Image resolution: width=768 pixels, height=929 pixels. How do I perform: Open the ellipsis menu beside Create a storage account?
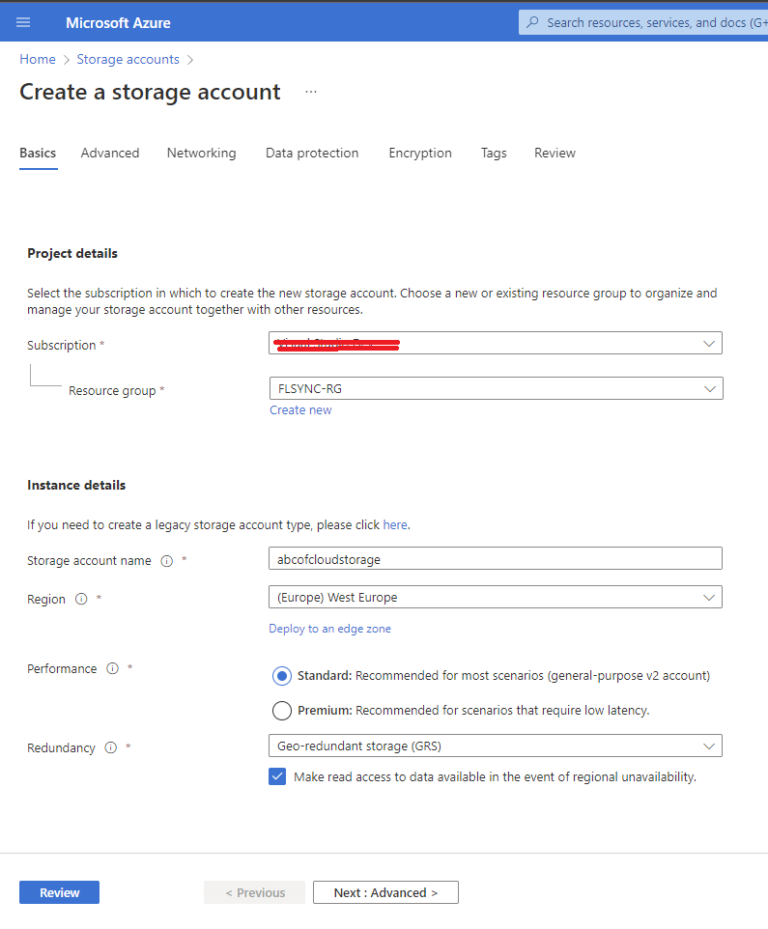[x=310, y=91]
